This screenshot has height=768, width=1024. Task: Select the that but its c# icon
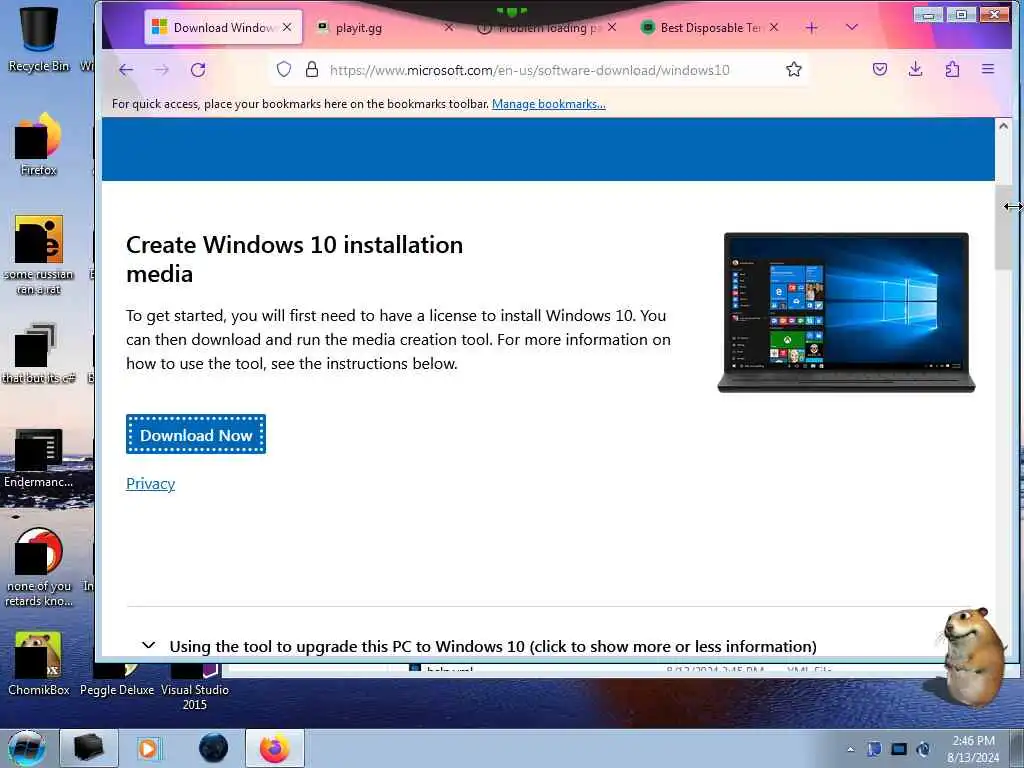pyautogui.click(x=39, y=353)
